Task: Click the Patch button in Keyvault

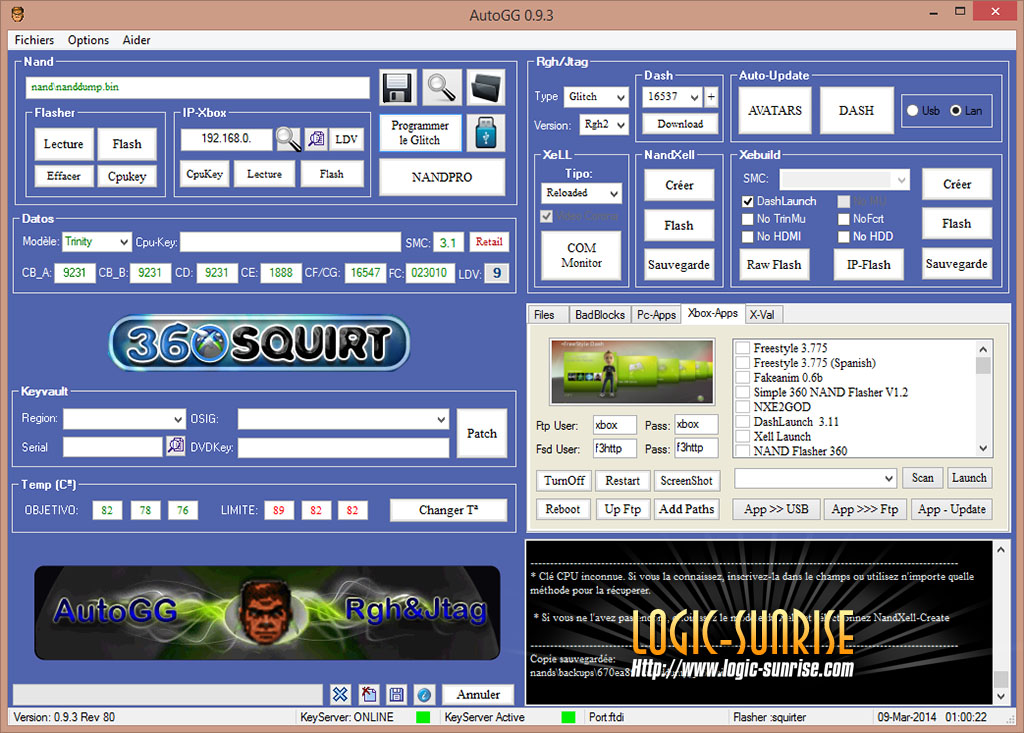Action: coord(482,433)
